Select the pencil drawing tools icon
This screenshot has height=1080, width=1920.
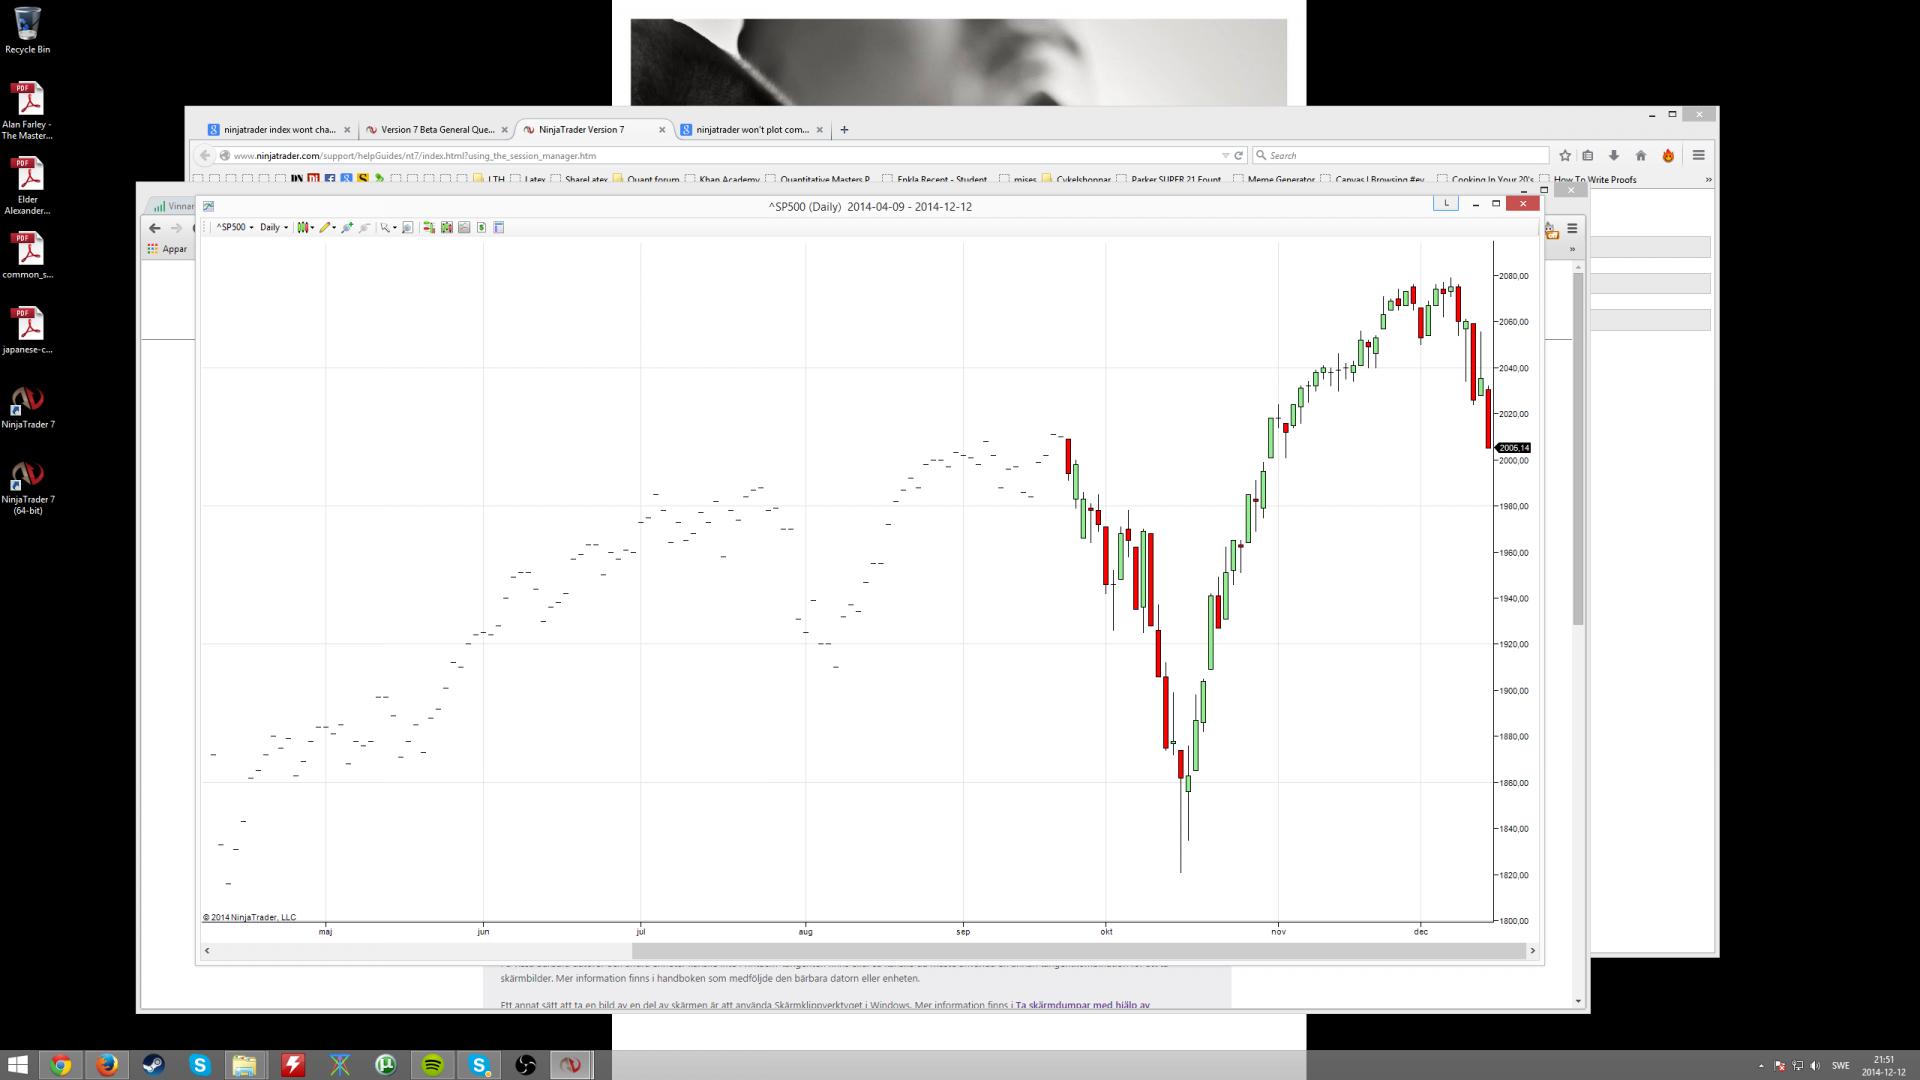click(325, 228)
